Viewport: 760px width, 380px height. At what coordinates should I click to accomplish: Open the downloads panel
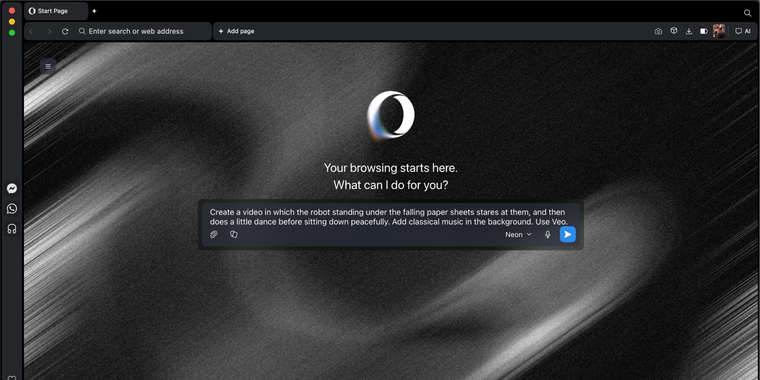tap(689, 31)
